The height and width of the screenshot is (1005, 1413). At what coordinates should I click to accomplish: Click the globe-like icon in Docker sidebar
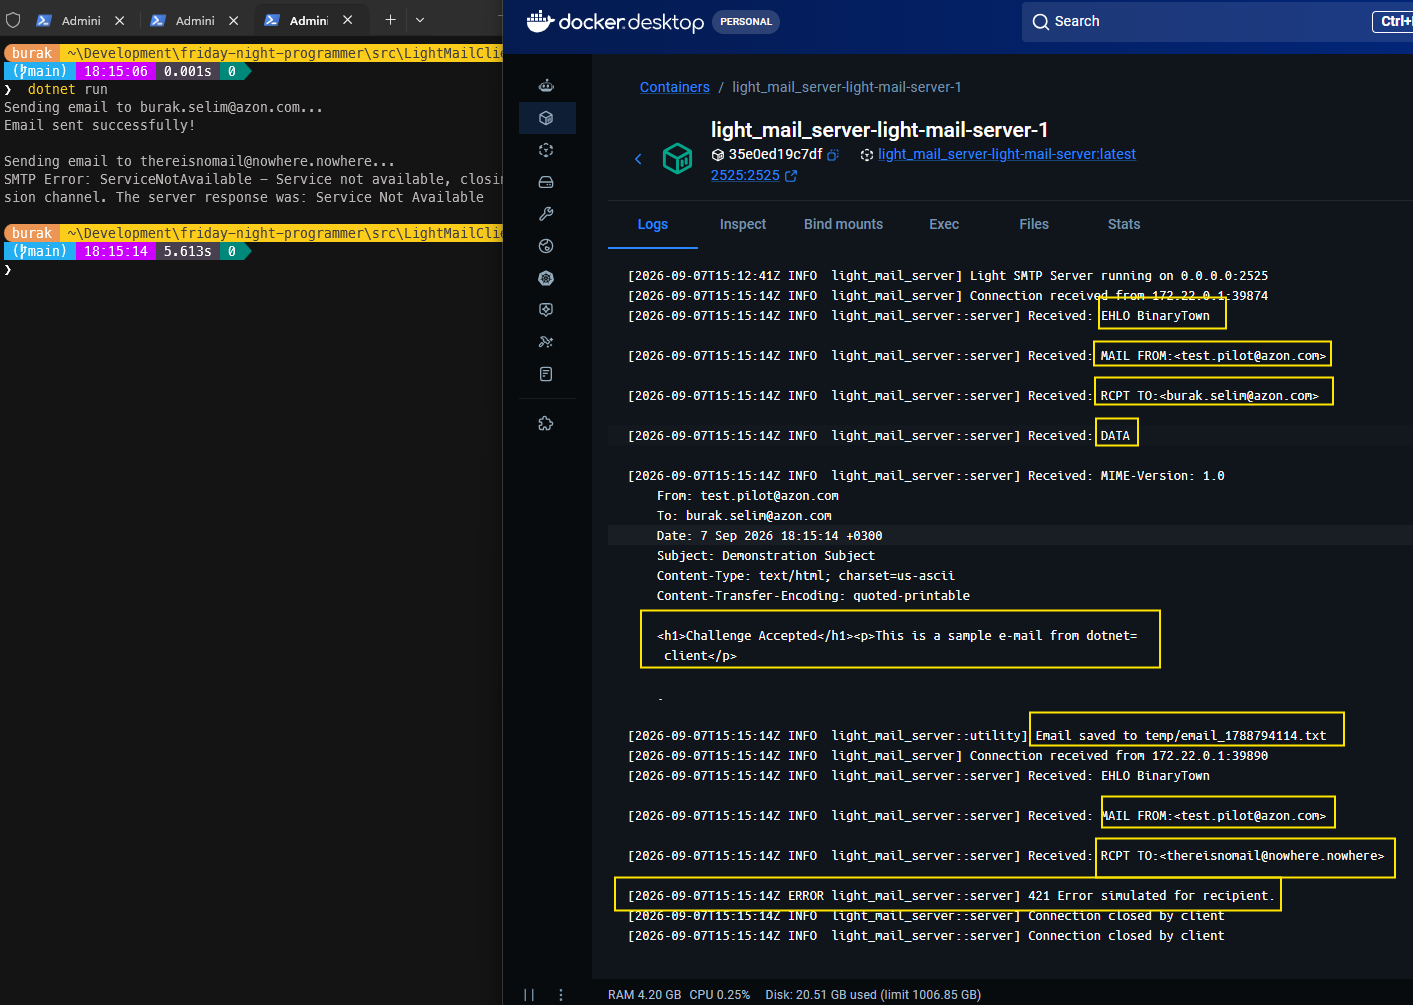[x=546, y=246]
